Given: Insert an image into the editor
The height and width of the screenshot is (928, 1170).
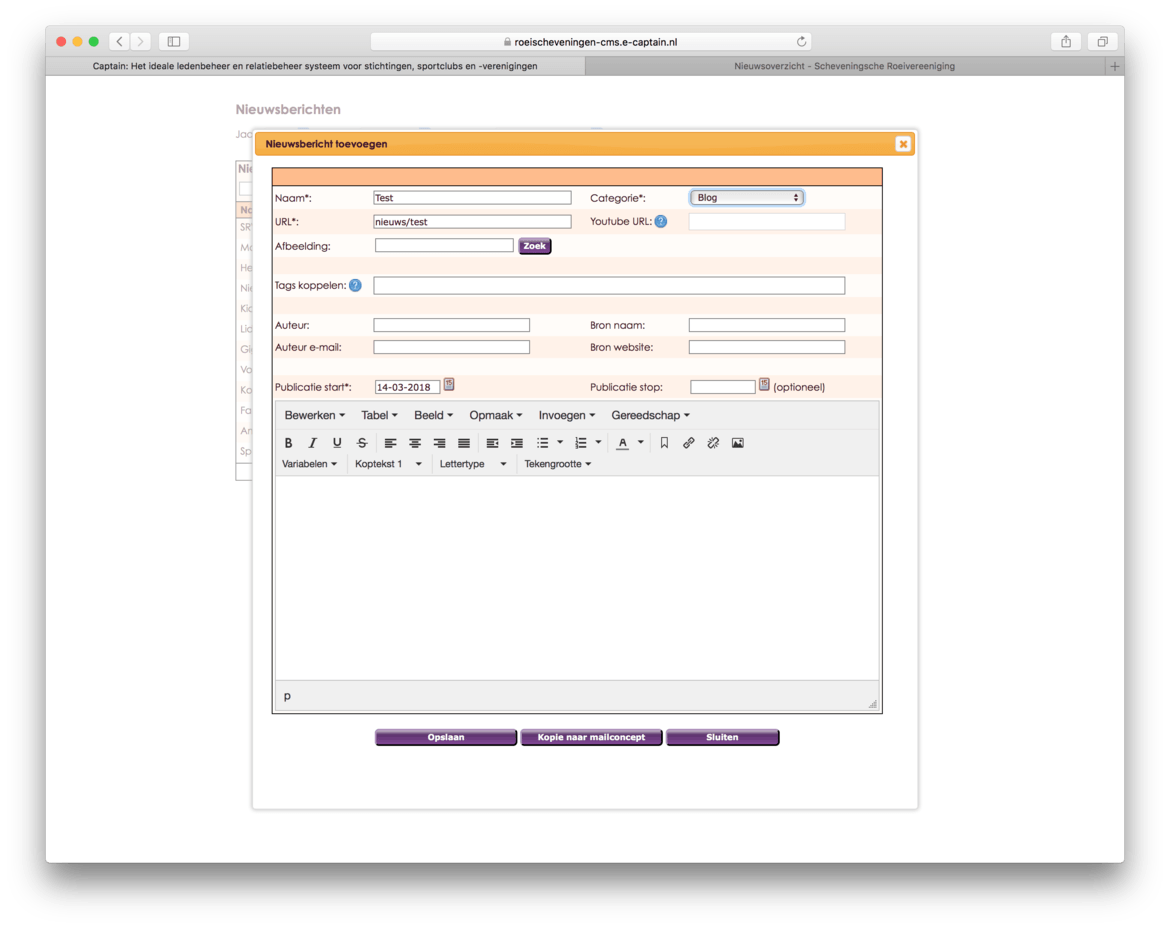Looking at the screenshot, I should point(738,443).
